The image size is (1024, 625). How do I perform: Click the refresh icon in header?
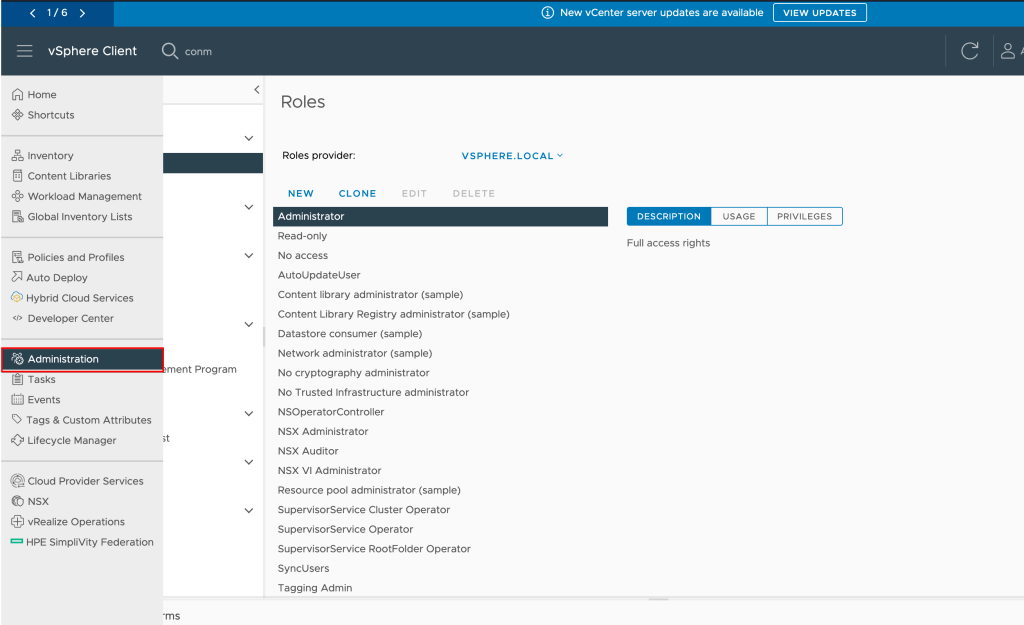click(x=969, y=51)
